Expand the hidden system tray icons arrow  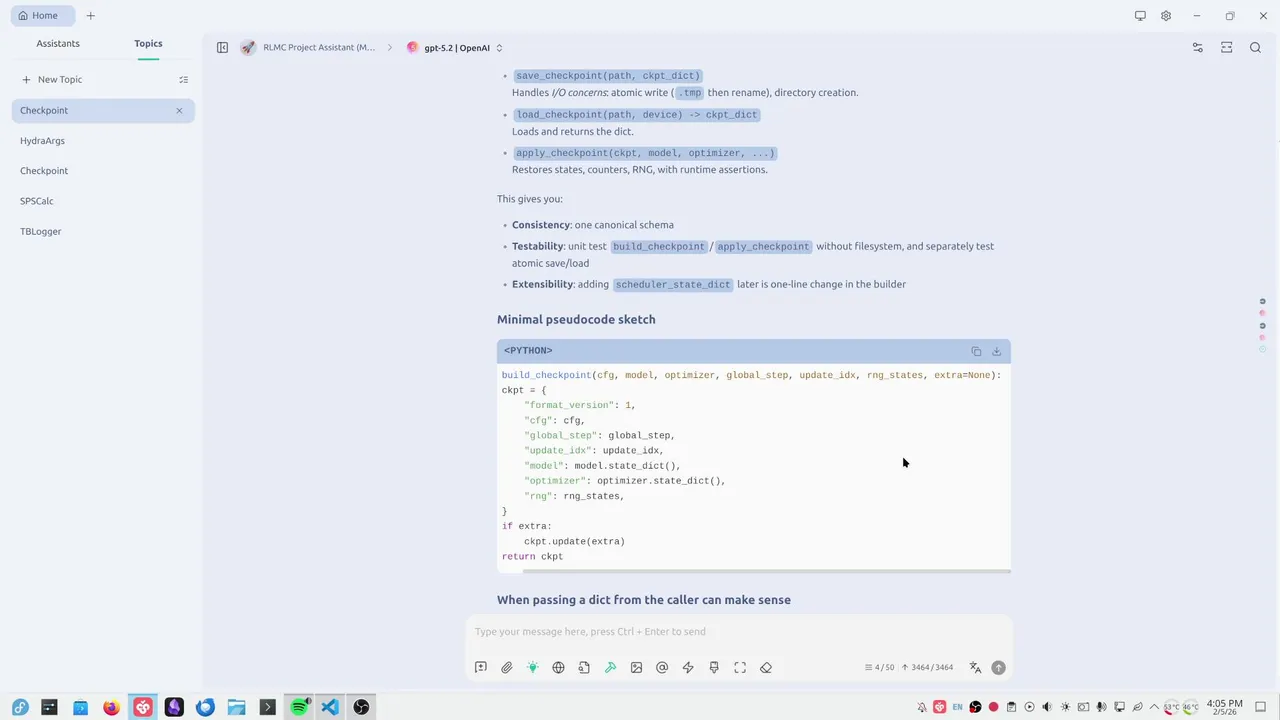tap(1155, 707)
